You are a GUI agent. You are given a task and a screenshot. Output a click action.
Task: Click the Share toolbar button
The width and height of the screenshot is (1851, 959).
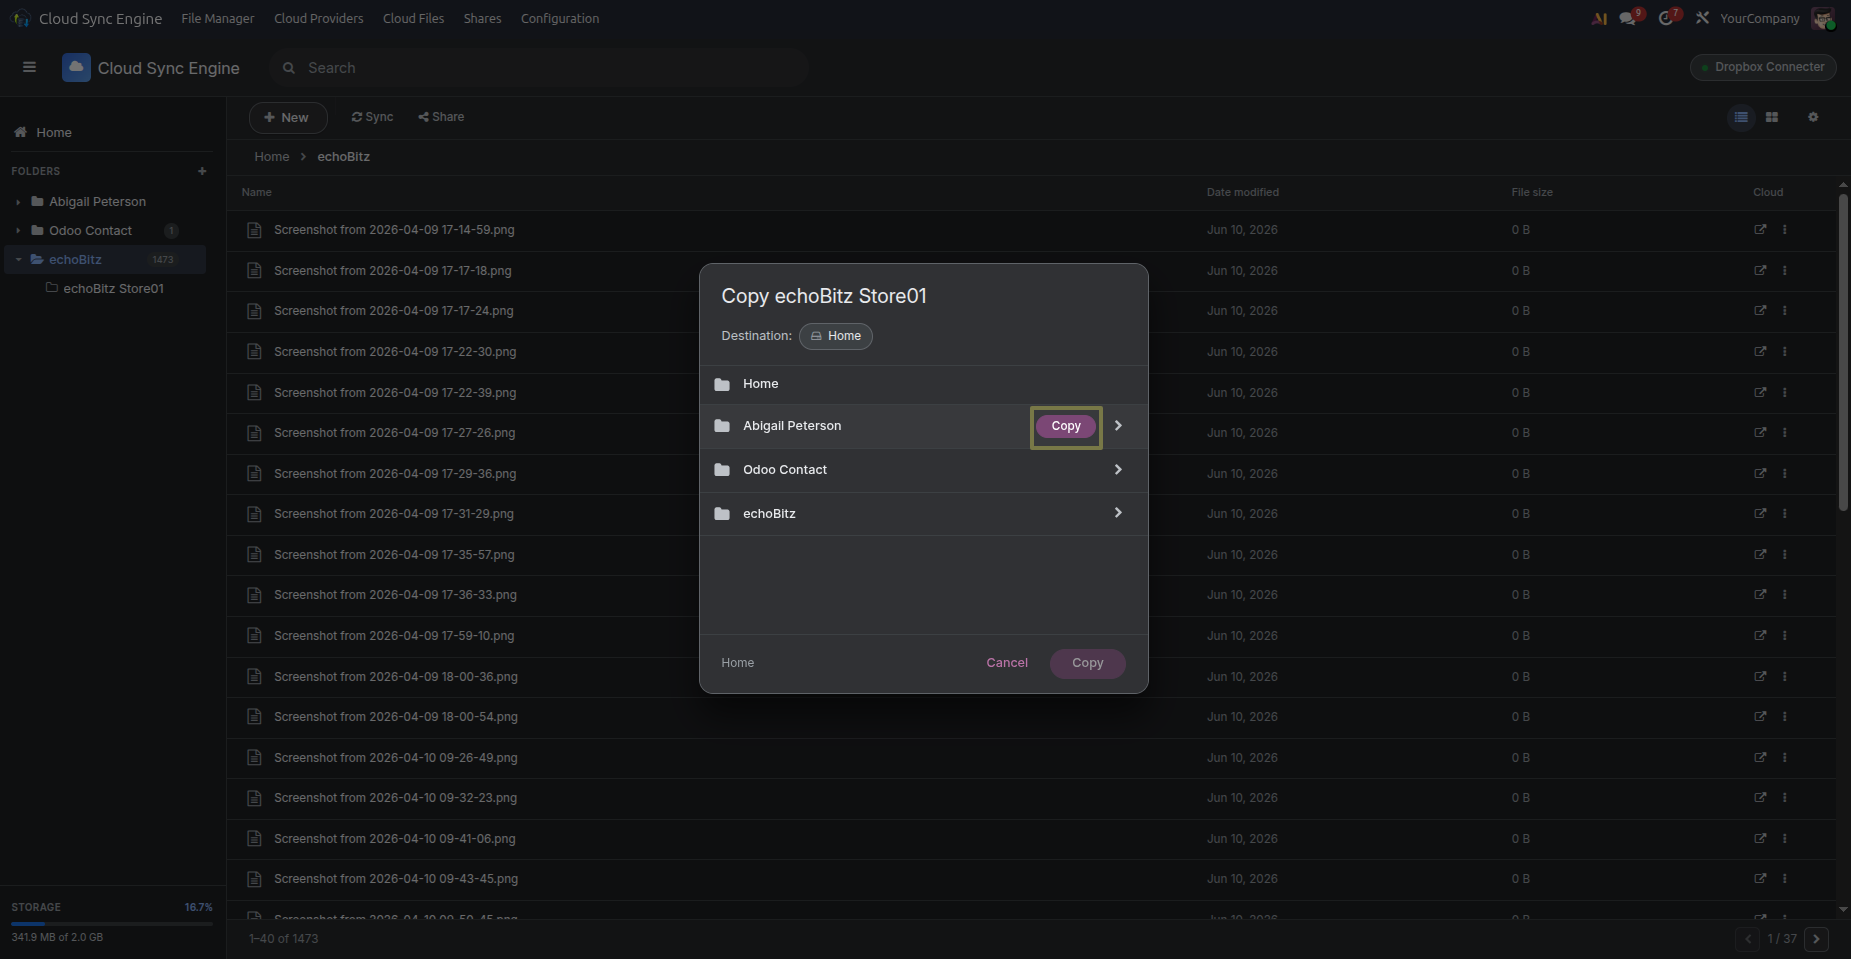[x=441, y=117]
